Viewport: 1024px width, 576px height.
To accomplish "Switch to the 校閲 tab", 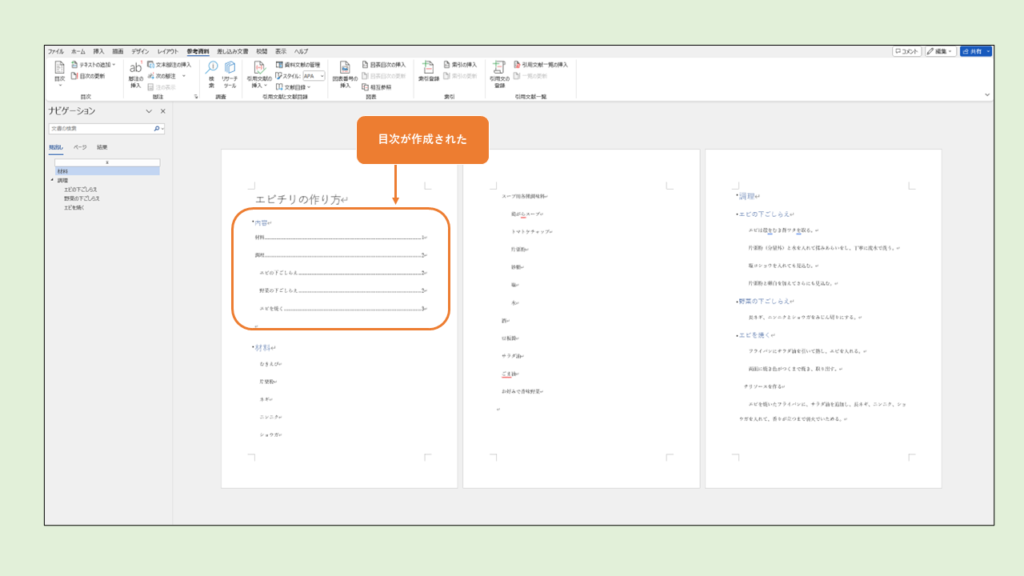I will (262, 51).
